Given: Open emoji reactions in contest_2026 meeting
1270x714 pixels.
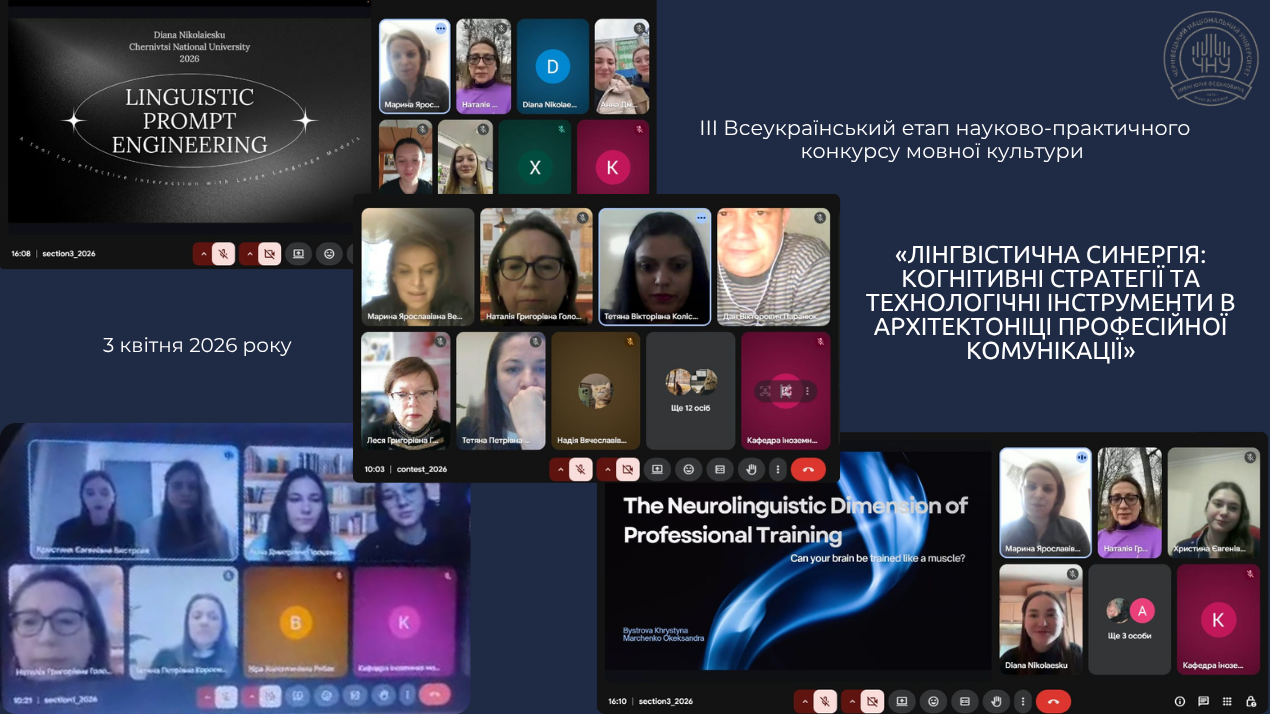Looking at the screenshot, I should pyautogui.click(x=688, y=468).
